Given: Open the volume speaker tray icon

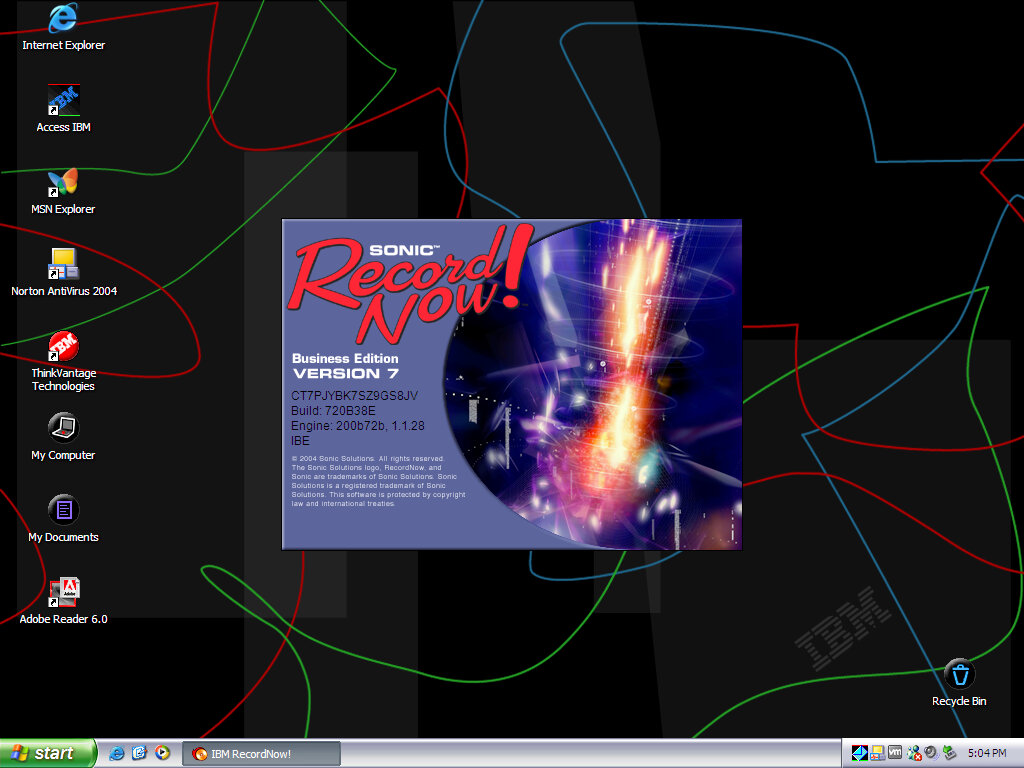Looking at the screenshot, I should pos(931,753).
